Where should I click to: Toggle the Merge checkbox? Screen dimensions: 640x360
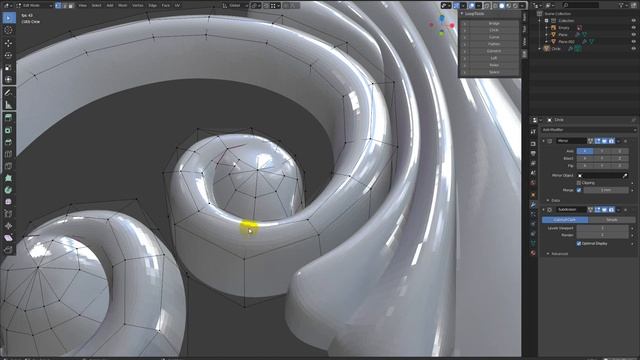[x=579, y=190]
